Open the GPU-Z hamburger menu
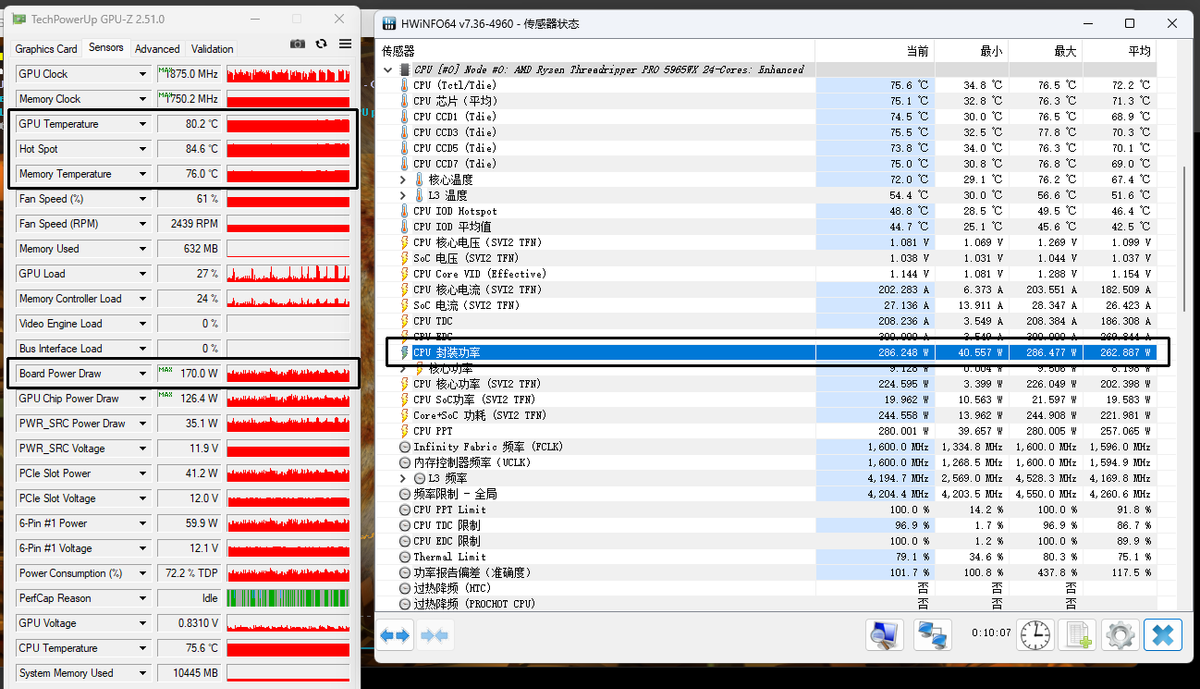 tap(345, 44)
